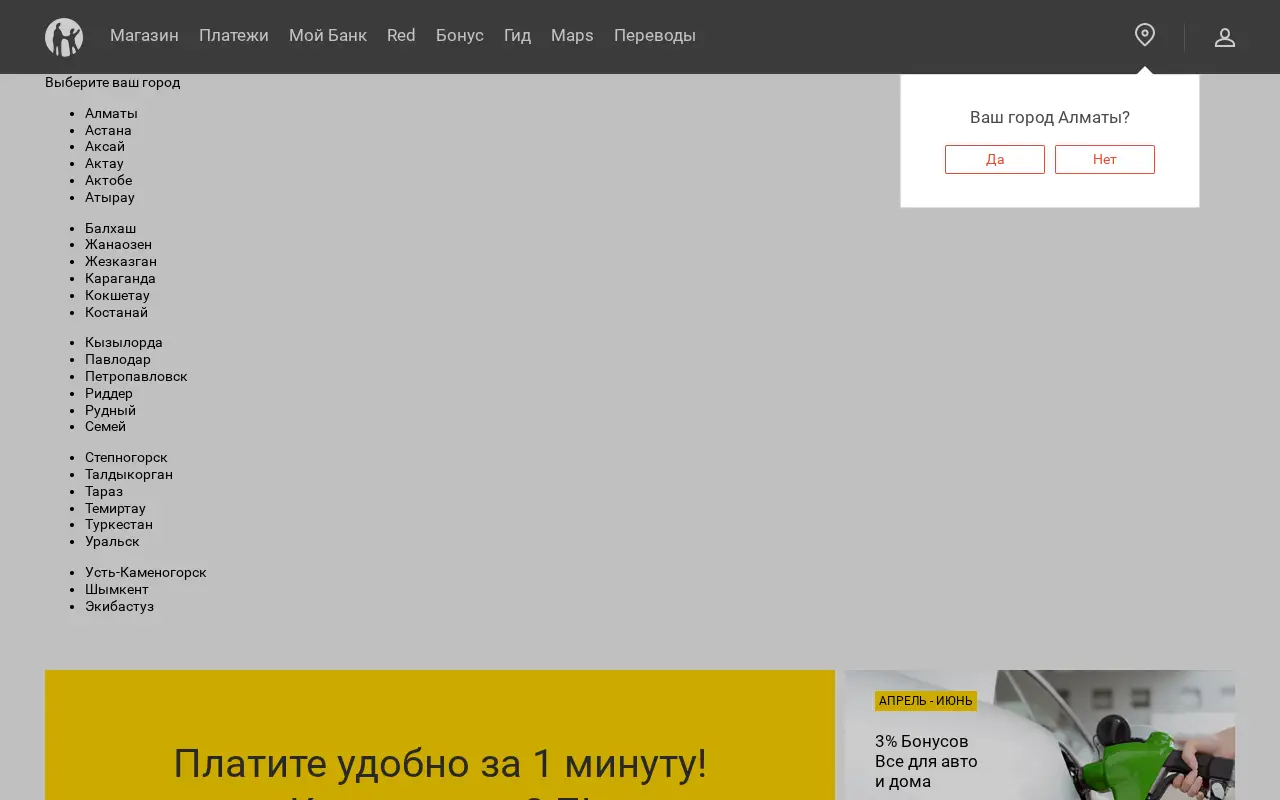1280x800 pixels.
Task: Choose Актау from city list
Action: (x=104, y=163)
